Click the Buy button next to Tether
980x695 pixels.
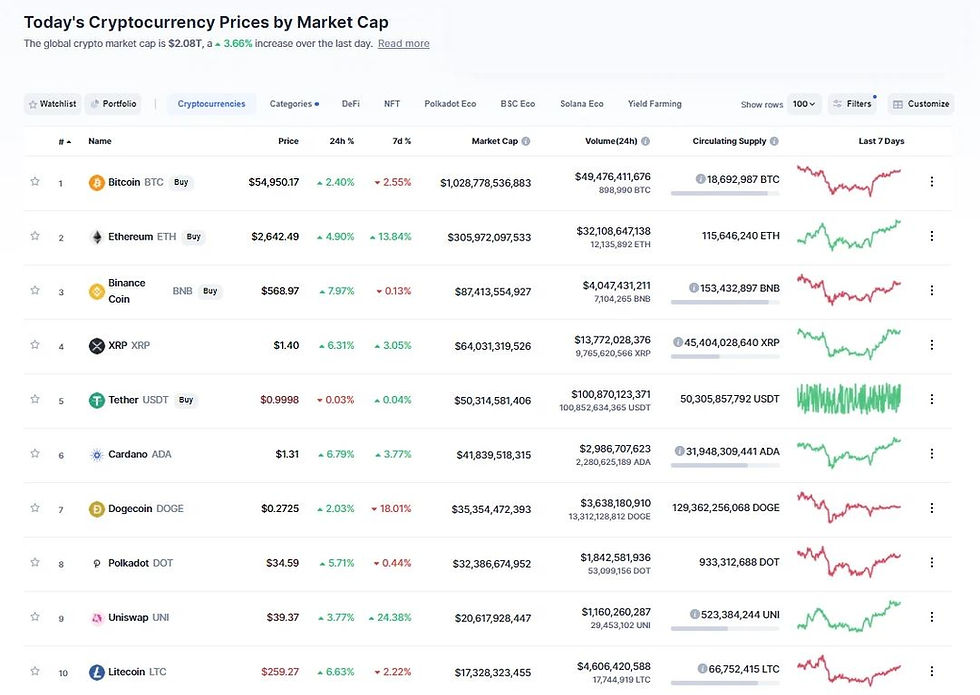(x=186, y=400)
